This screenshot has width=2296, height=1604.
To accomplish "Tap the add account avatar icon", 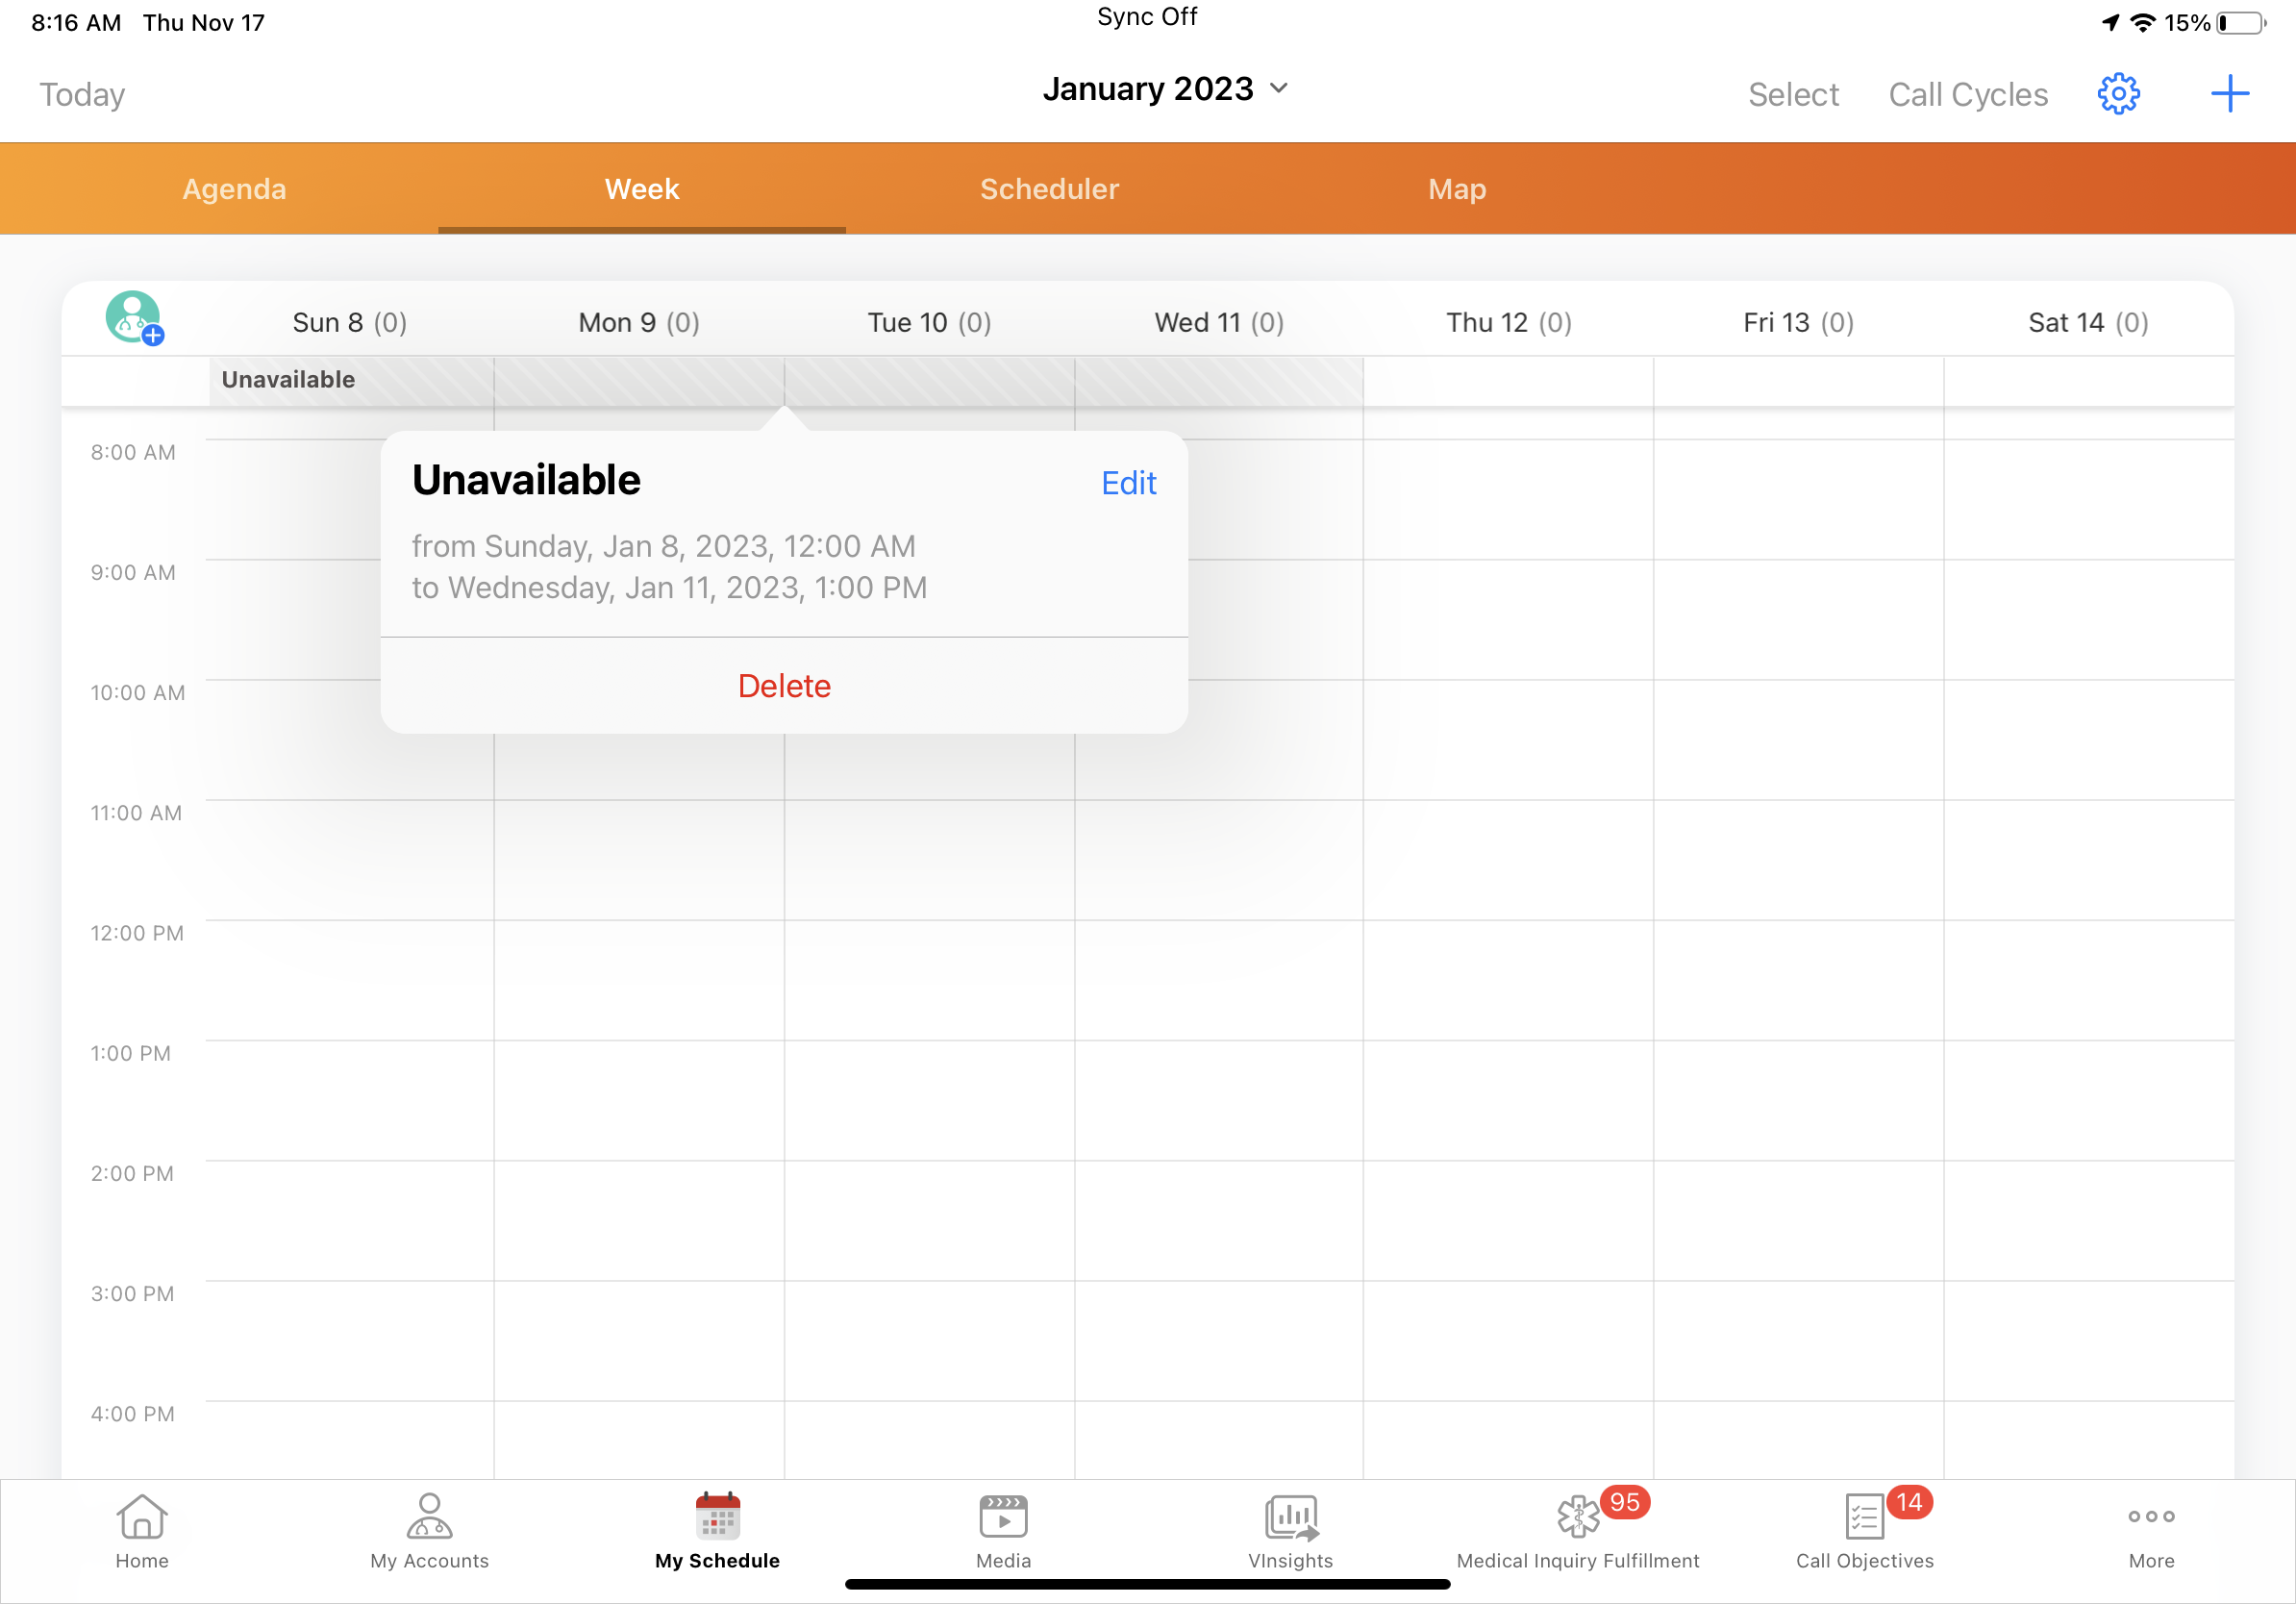I will coord(134,318).
